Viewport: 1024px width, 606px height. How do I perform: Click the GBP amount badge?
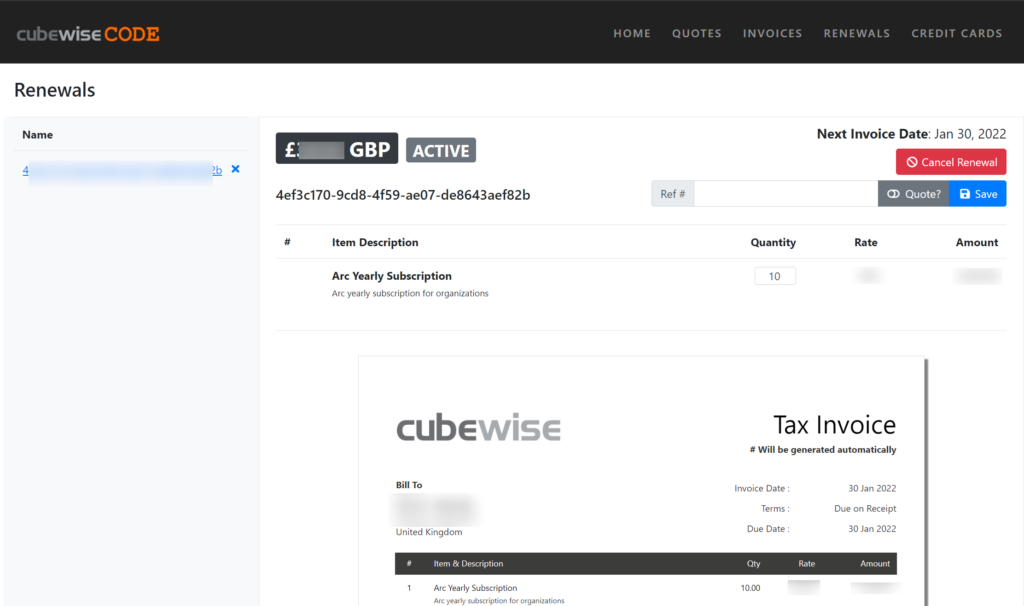(337, 149)
